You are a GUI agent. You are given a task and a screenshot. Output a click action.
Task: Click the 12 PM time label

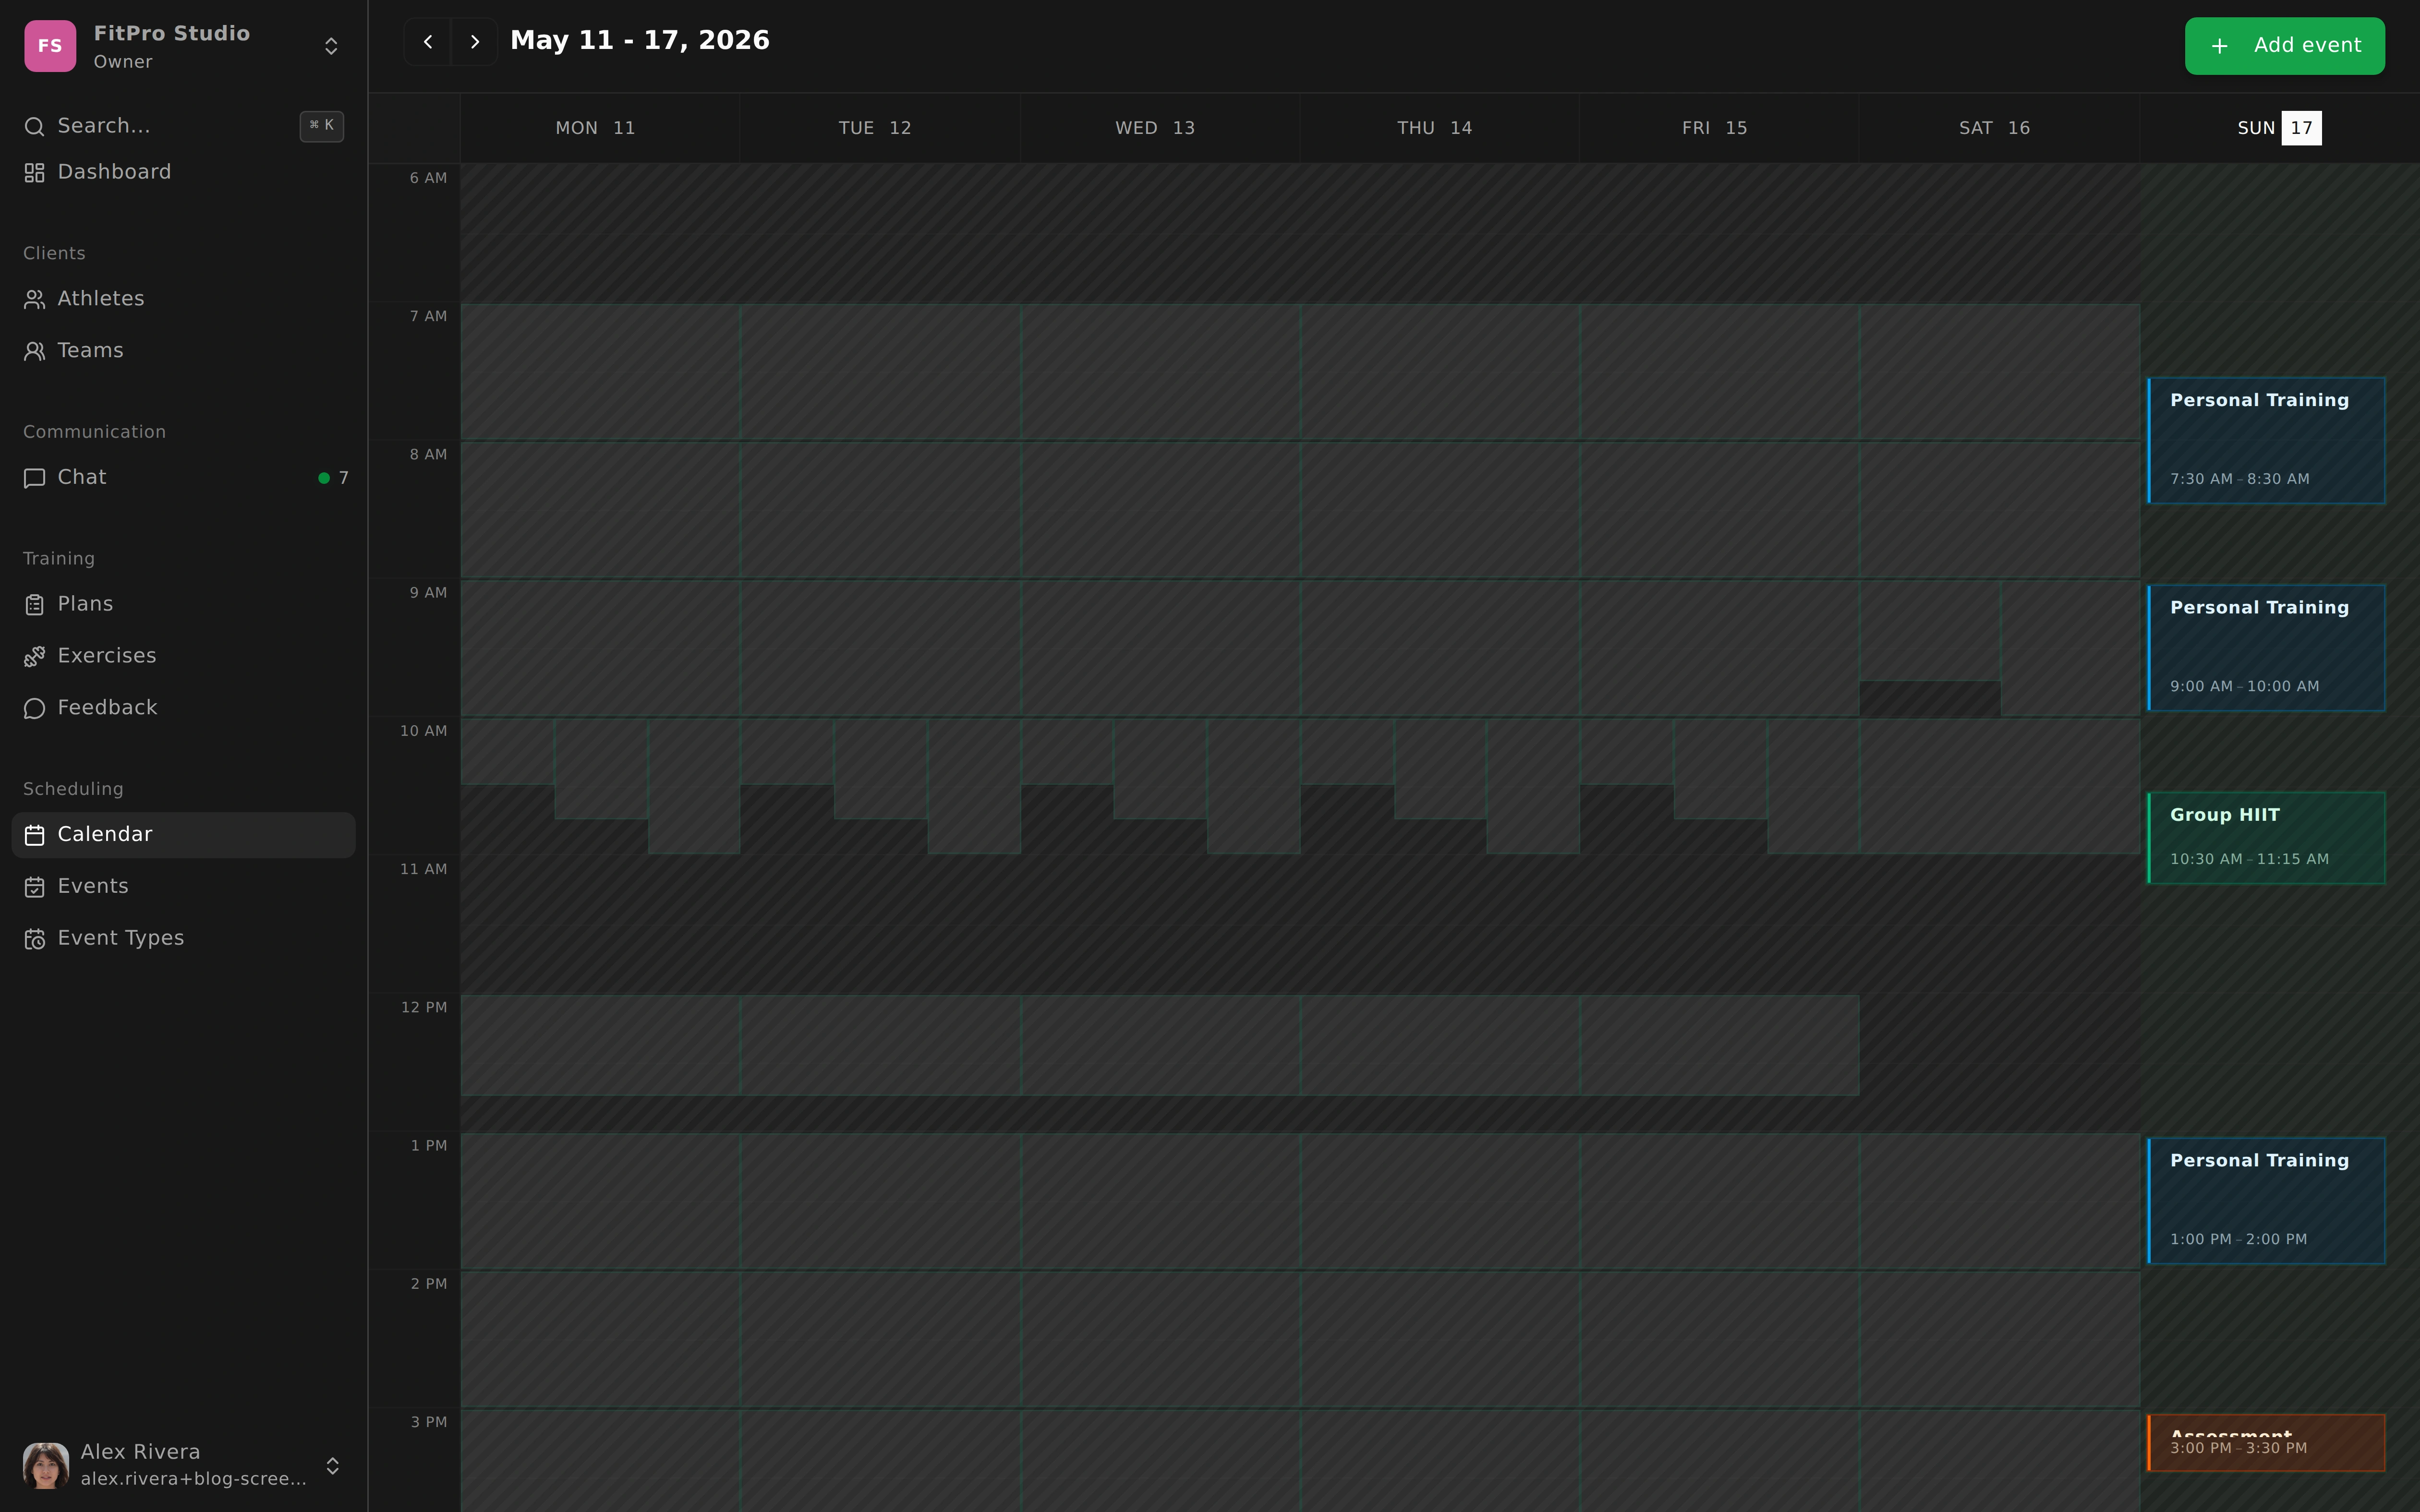424,1007
